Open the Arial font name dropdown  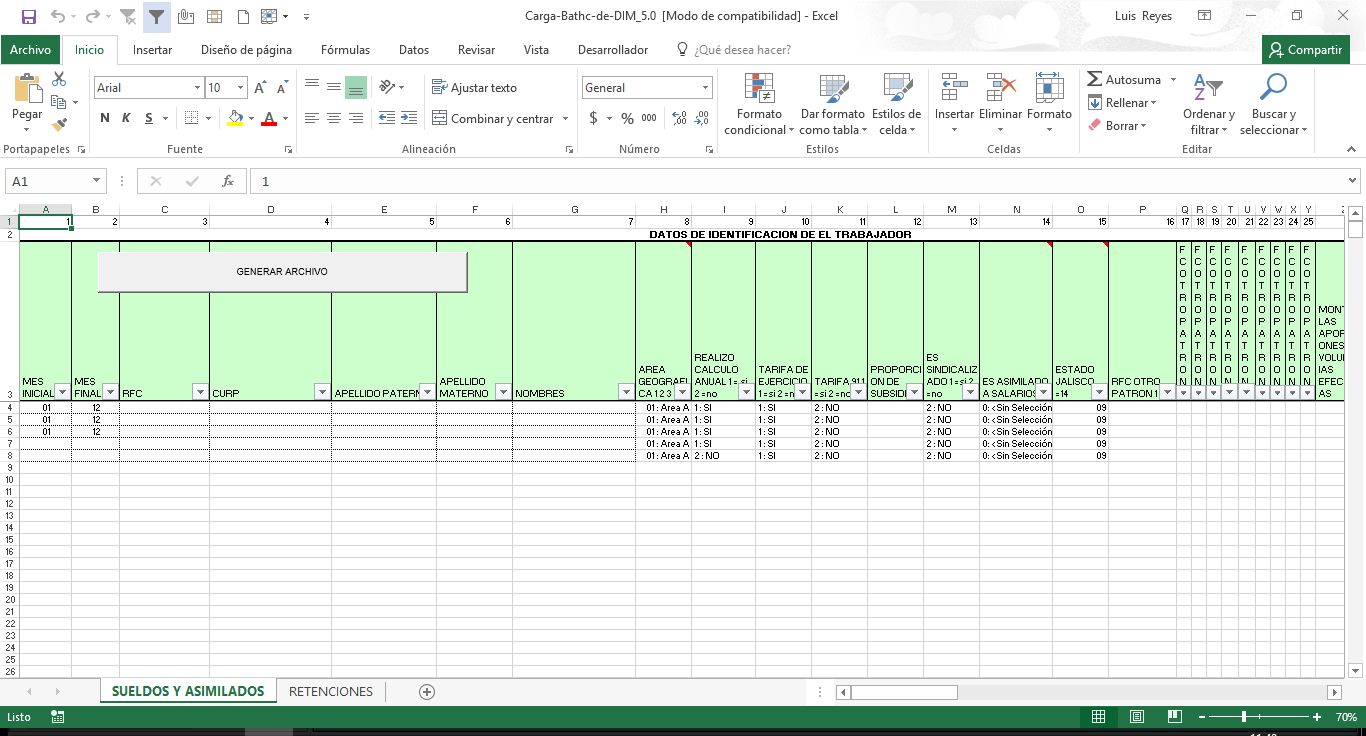point(198,88)
